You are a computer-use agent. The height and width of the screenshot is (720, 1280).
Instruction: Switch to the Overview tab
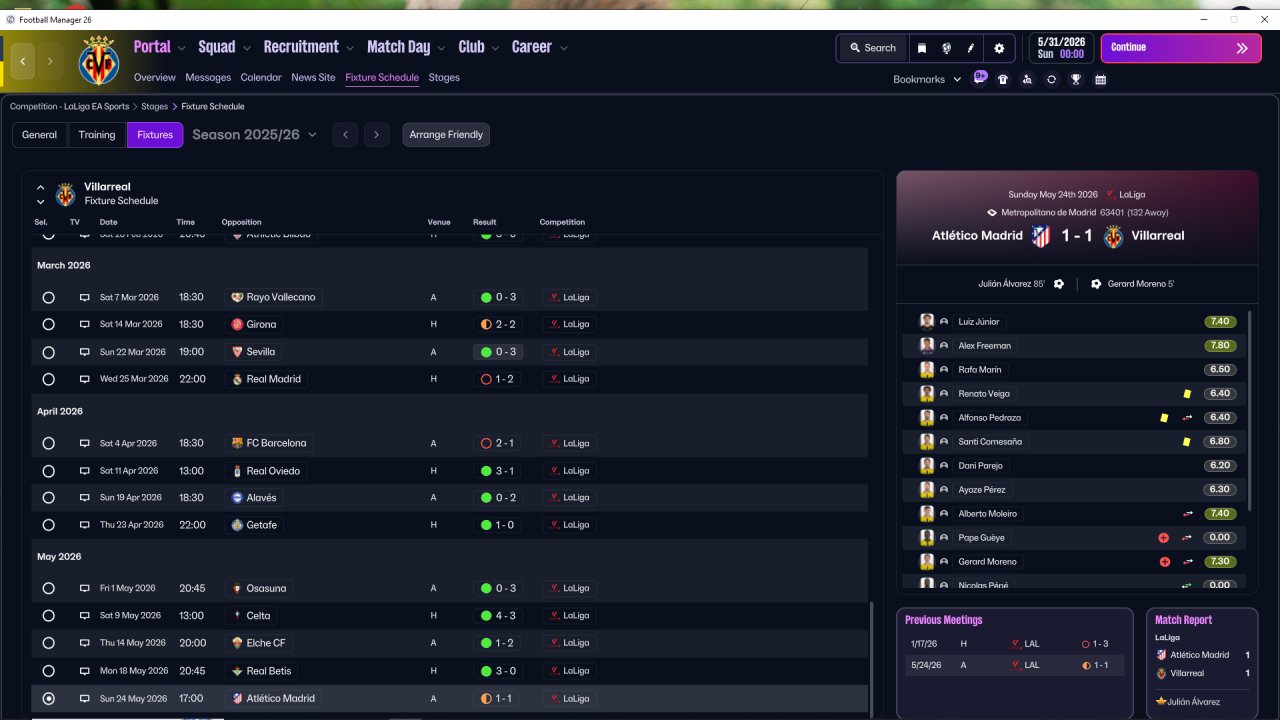(155, 77)
